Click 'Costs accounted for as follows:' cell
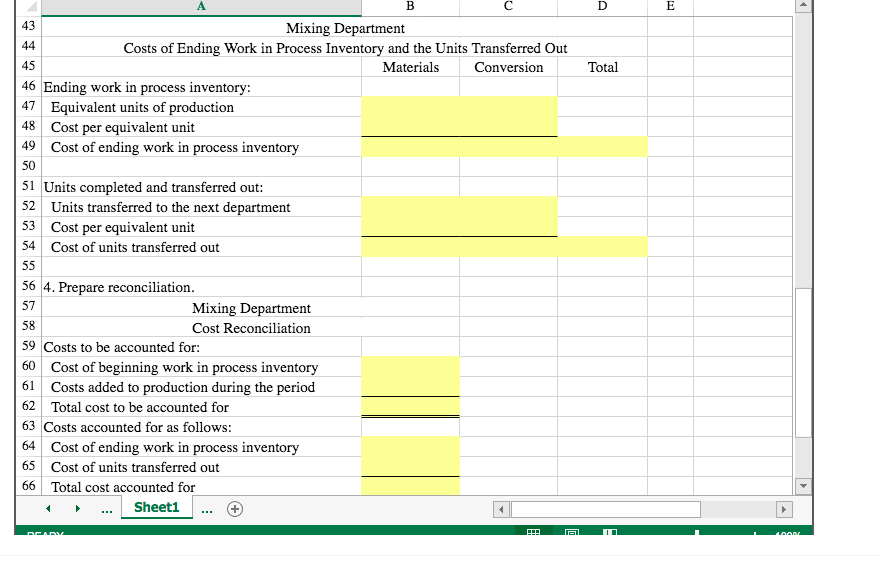Image resolution: width=879 pixels, height=561 pixels. pos(201,426)
